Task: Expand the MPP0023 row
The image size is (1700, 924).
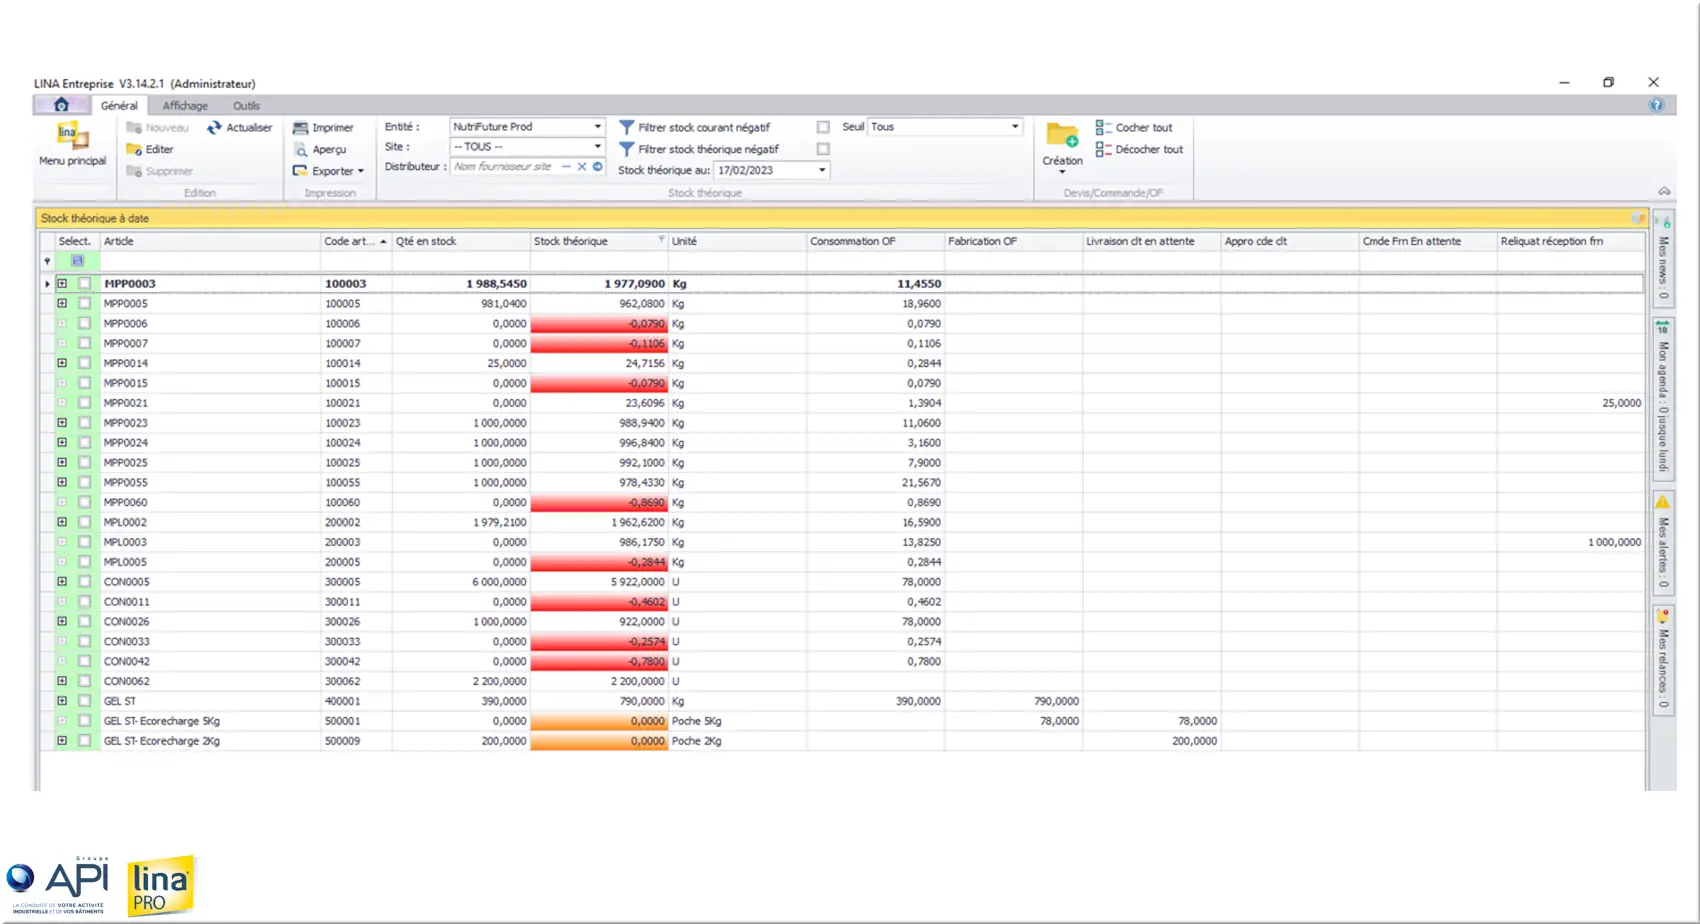Action: click(62, 423)
